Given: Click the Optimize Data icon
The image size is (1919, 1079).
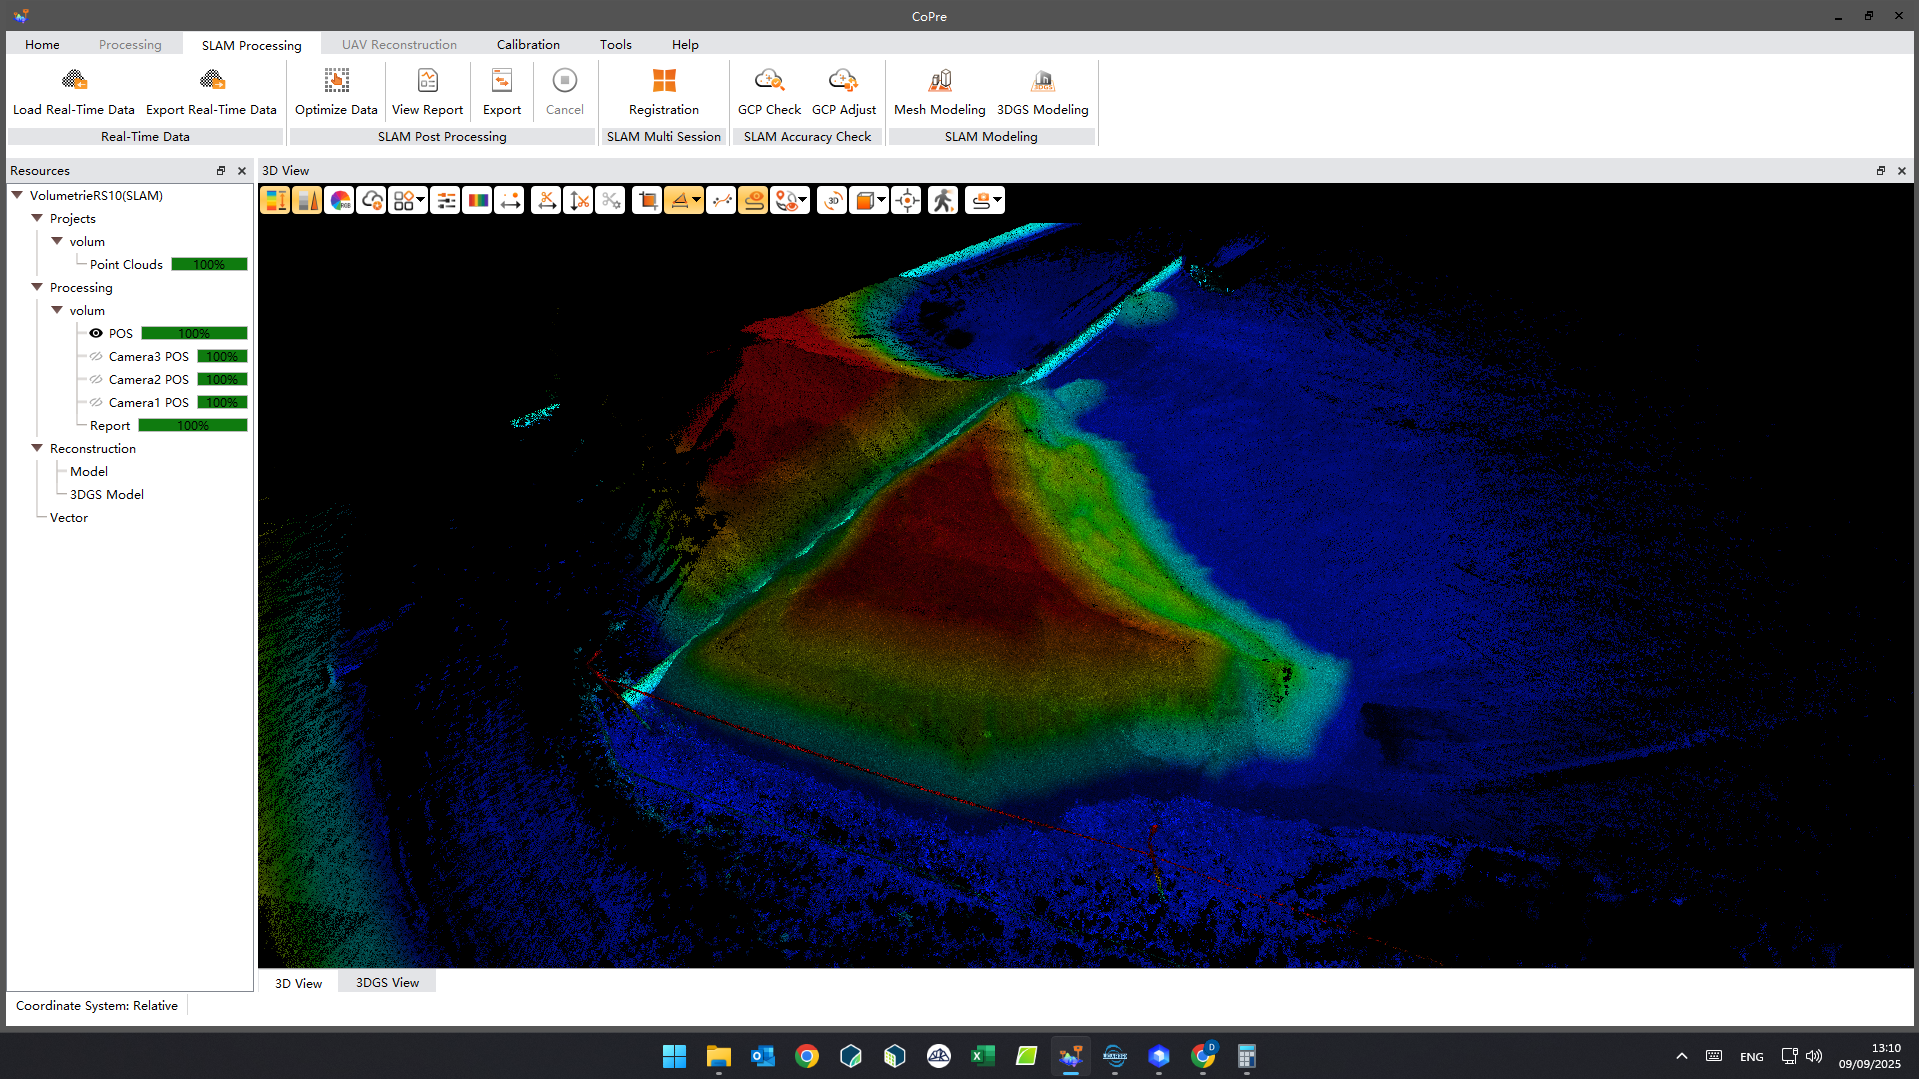Looking at the screenshot, I should [336, 81].
